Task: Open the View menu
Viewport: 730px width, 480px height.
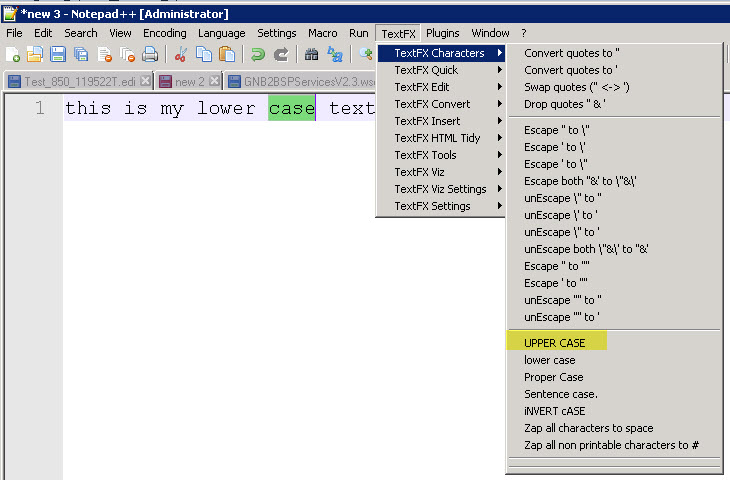Action: click(x=120, y=33)
